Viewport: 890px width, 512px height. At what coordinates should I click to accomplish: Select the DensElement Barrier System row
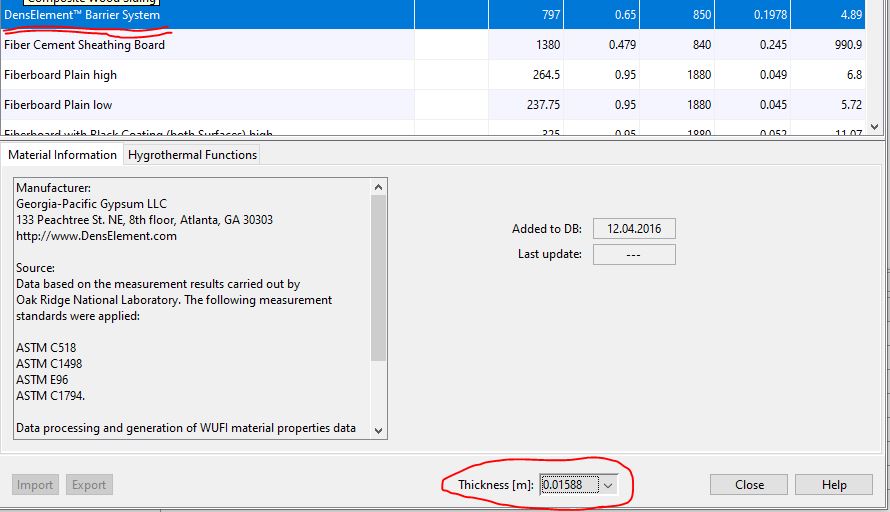point(82,15)
